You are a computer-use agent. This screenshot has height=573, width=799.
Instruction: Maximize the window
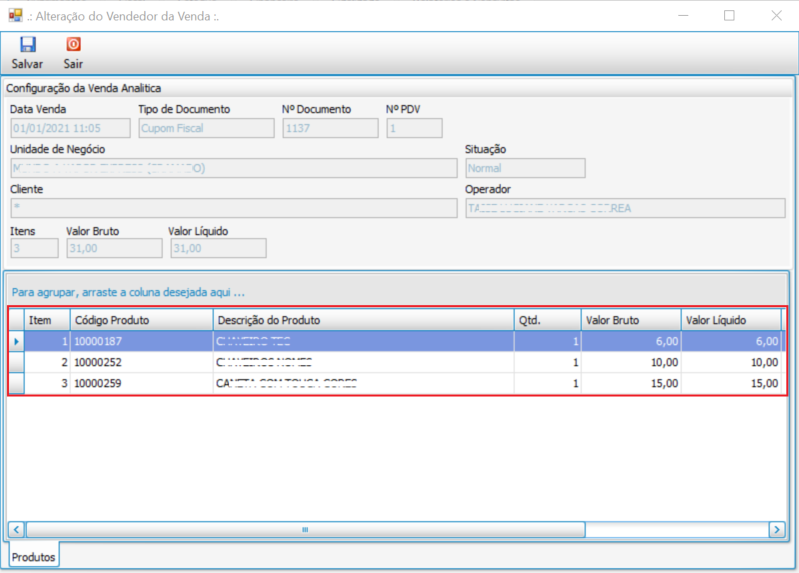tap(729, 16)
